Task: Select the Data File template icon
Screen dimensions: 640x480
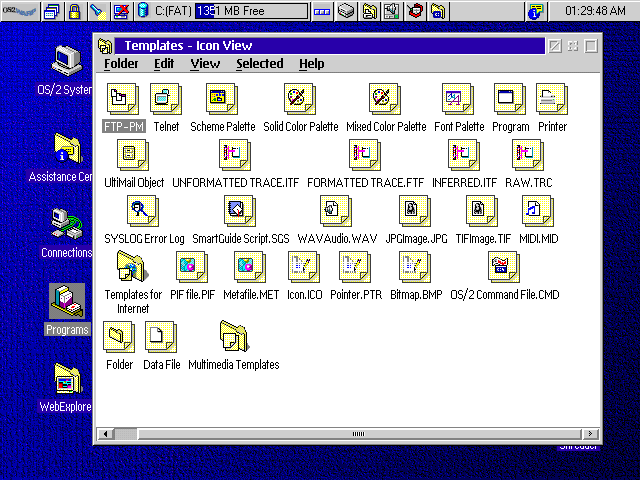Action: [x=161, y=337]
